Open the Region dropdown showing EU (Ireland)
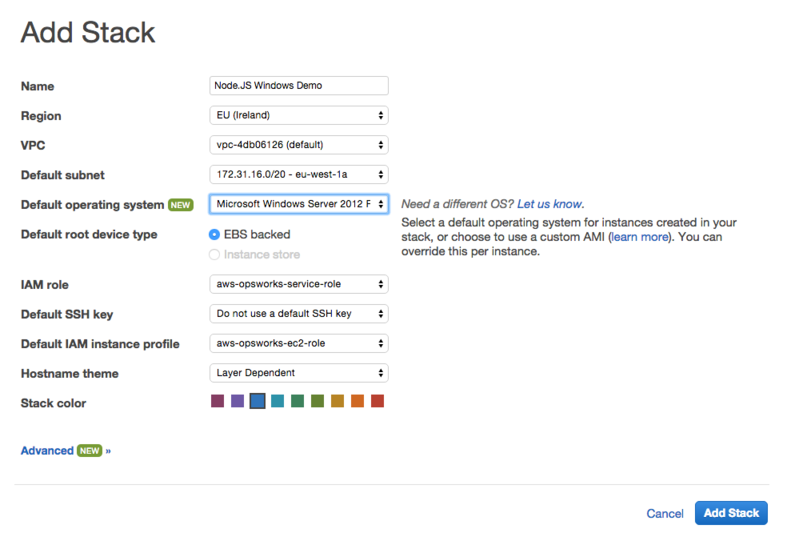 [299, 115]
